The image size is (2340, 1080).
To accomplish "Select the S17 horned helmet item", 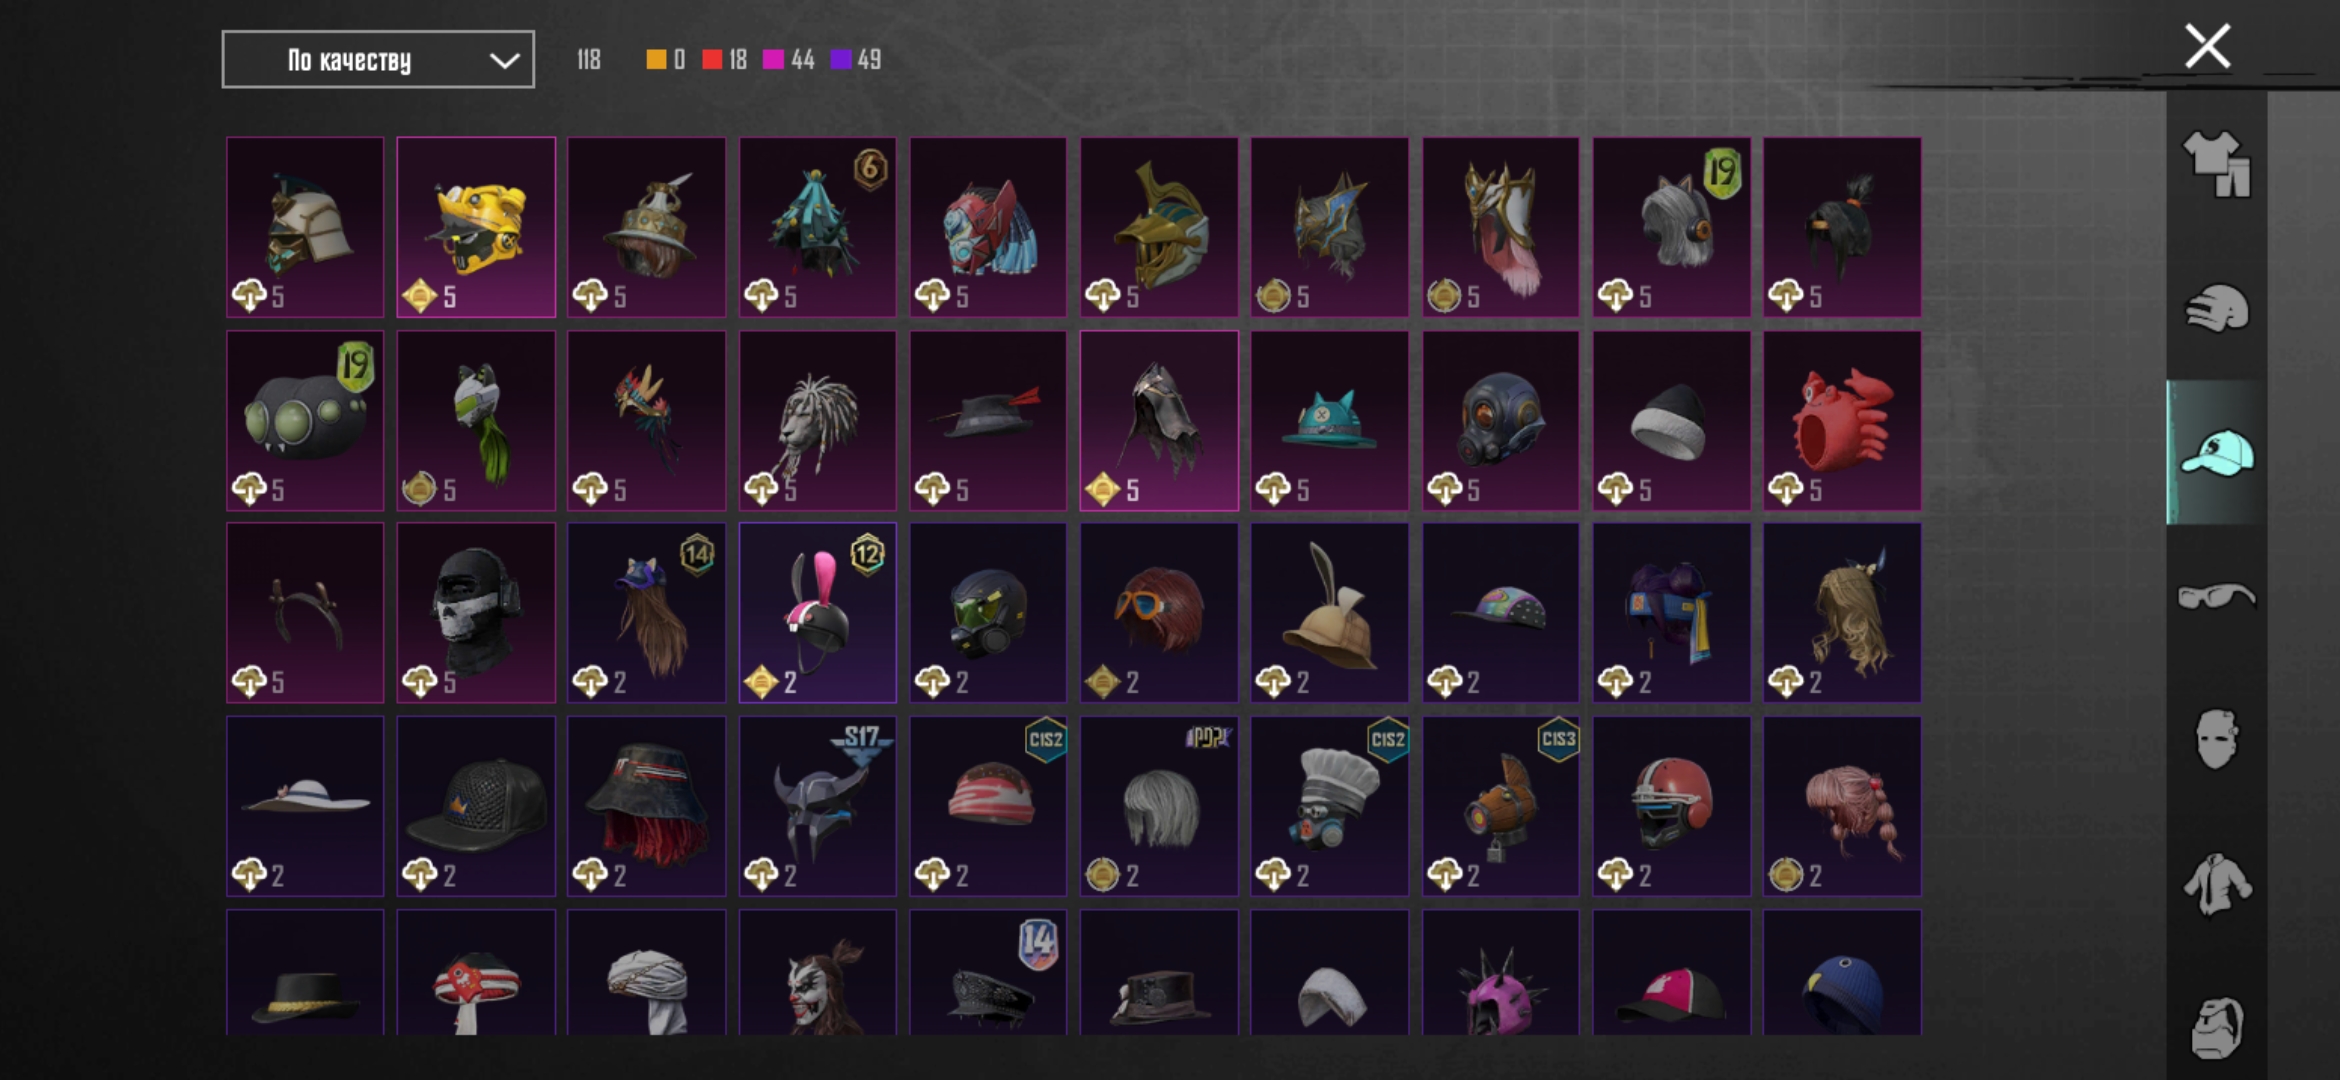I will click(818, 806).
